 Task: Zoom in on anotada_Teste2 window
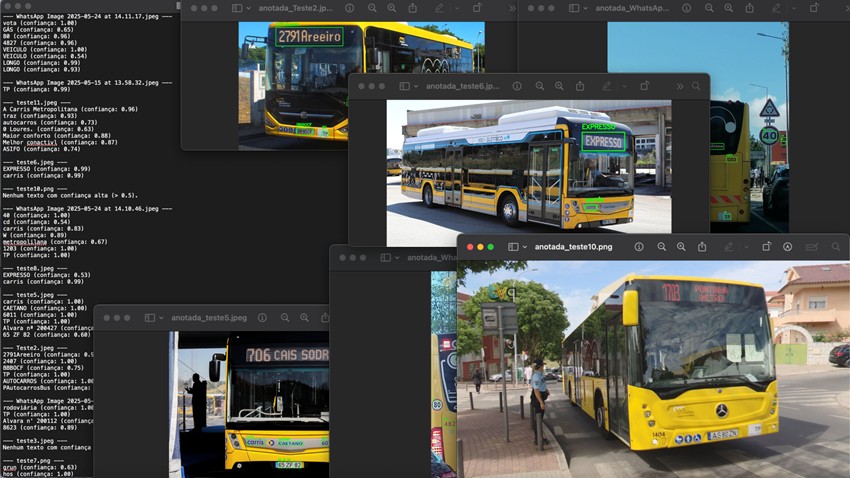392,8
